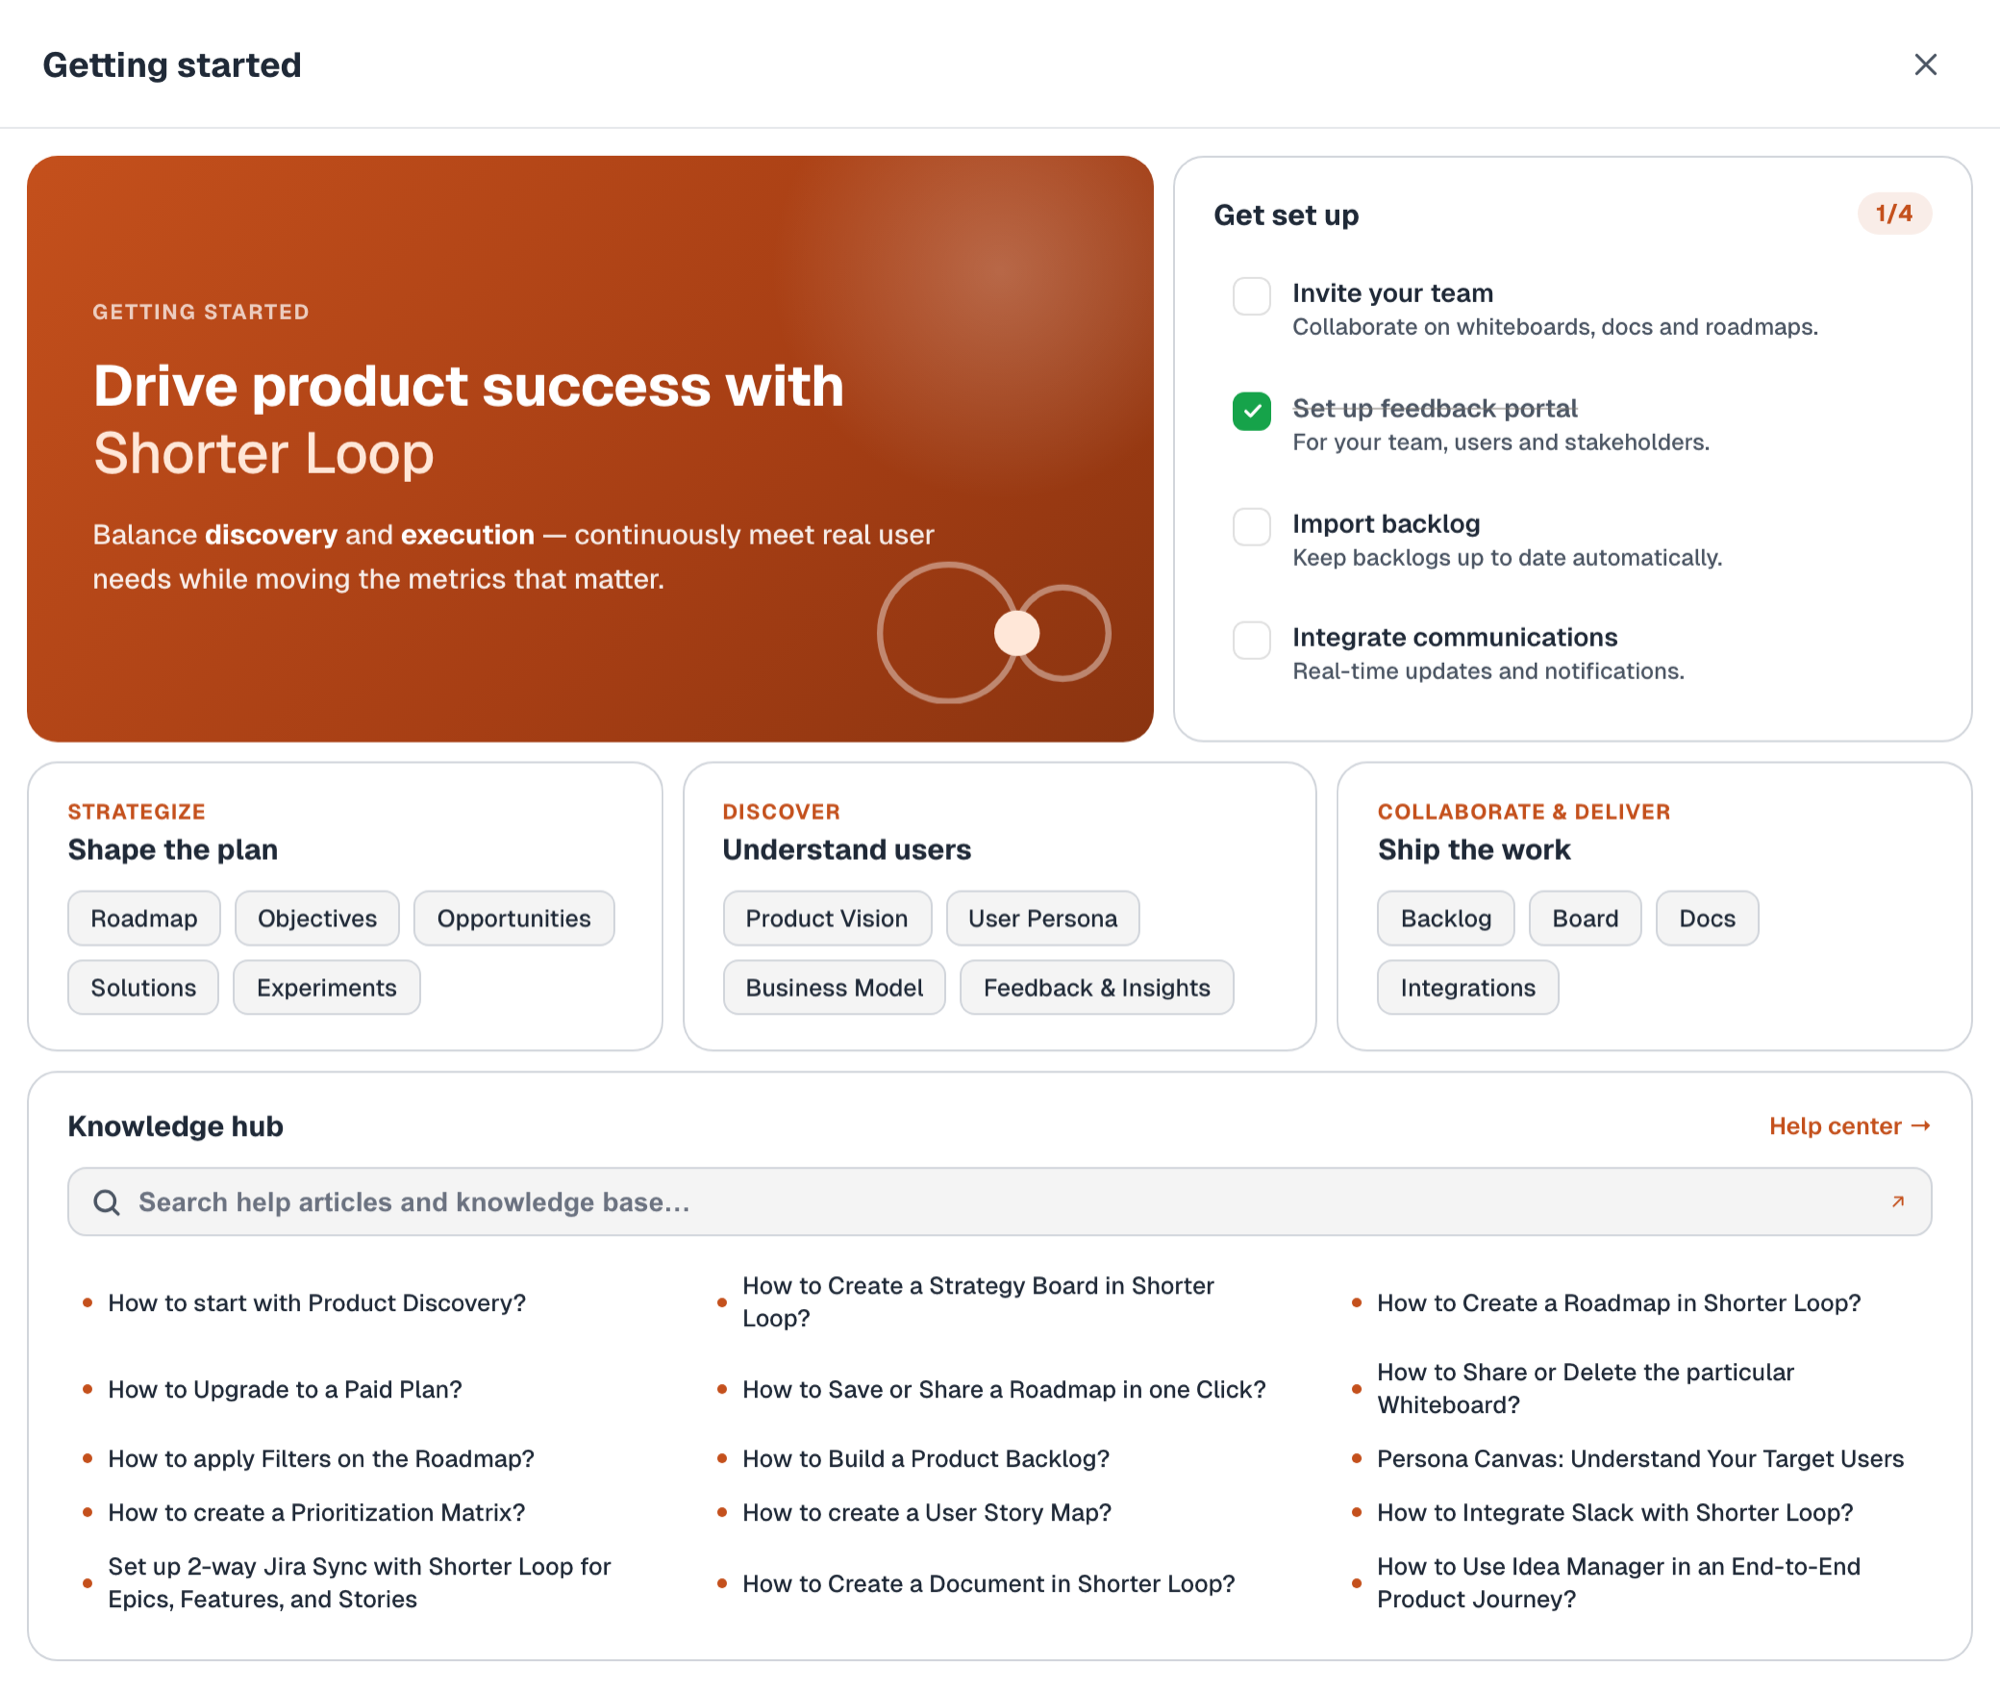Open the Roadmap chip under Strategize

144,918
